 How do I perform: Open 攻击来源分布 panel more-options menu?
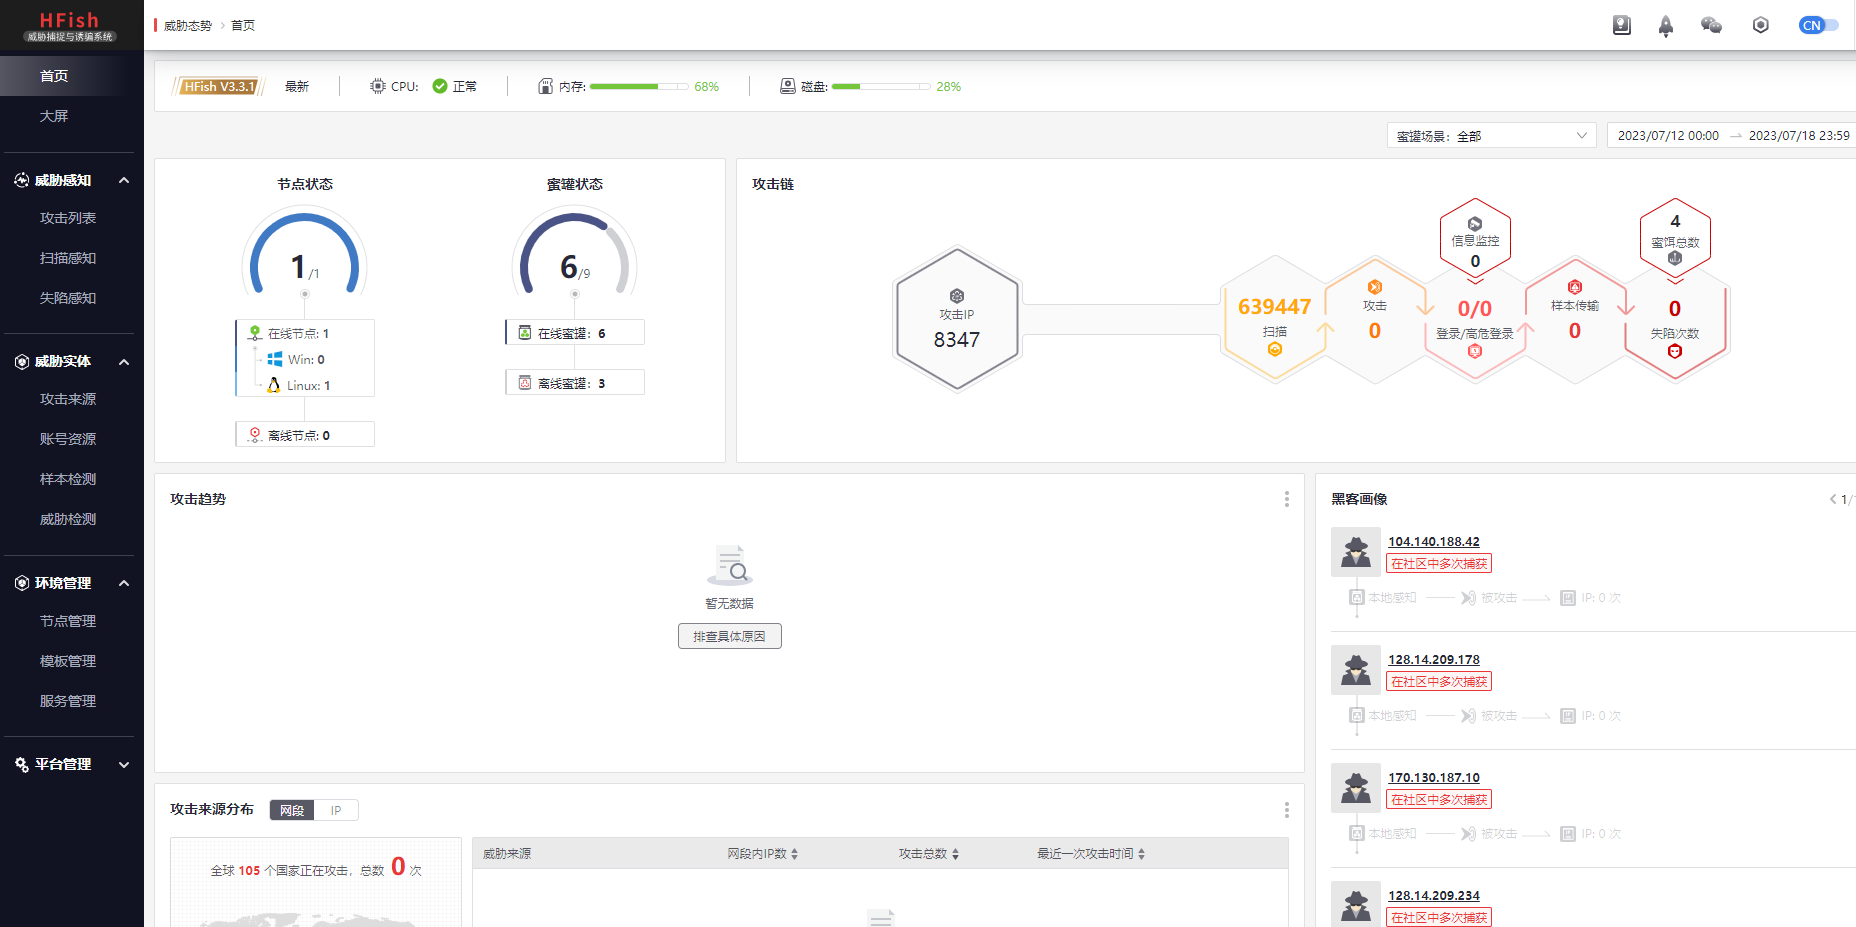(1286, 810)
